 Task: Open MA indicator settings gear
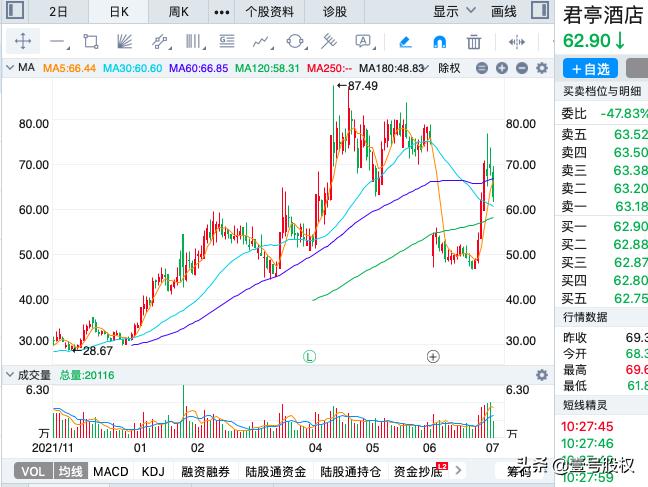click(542, 68)
